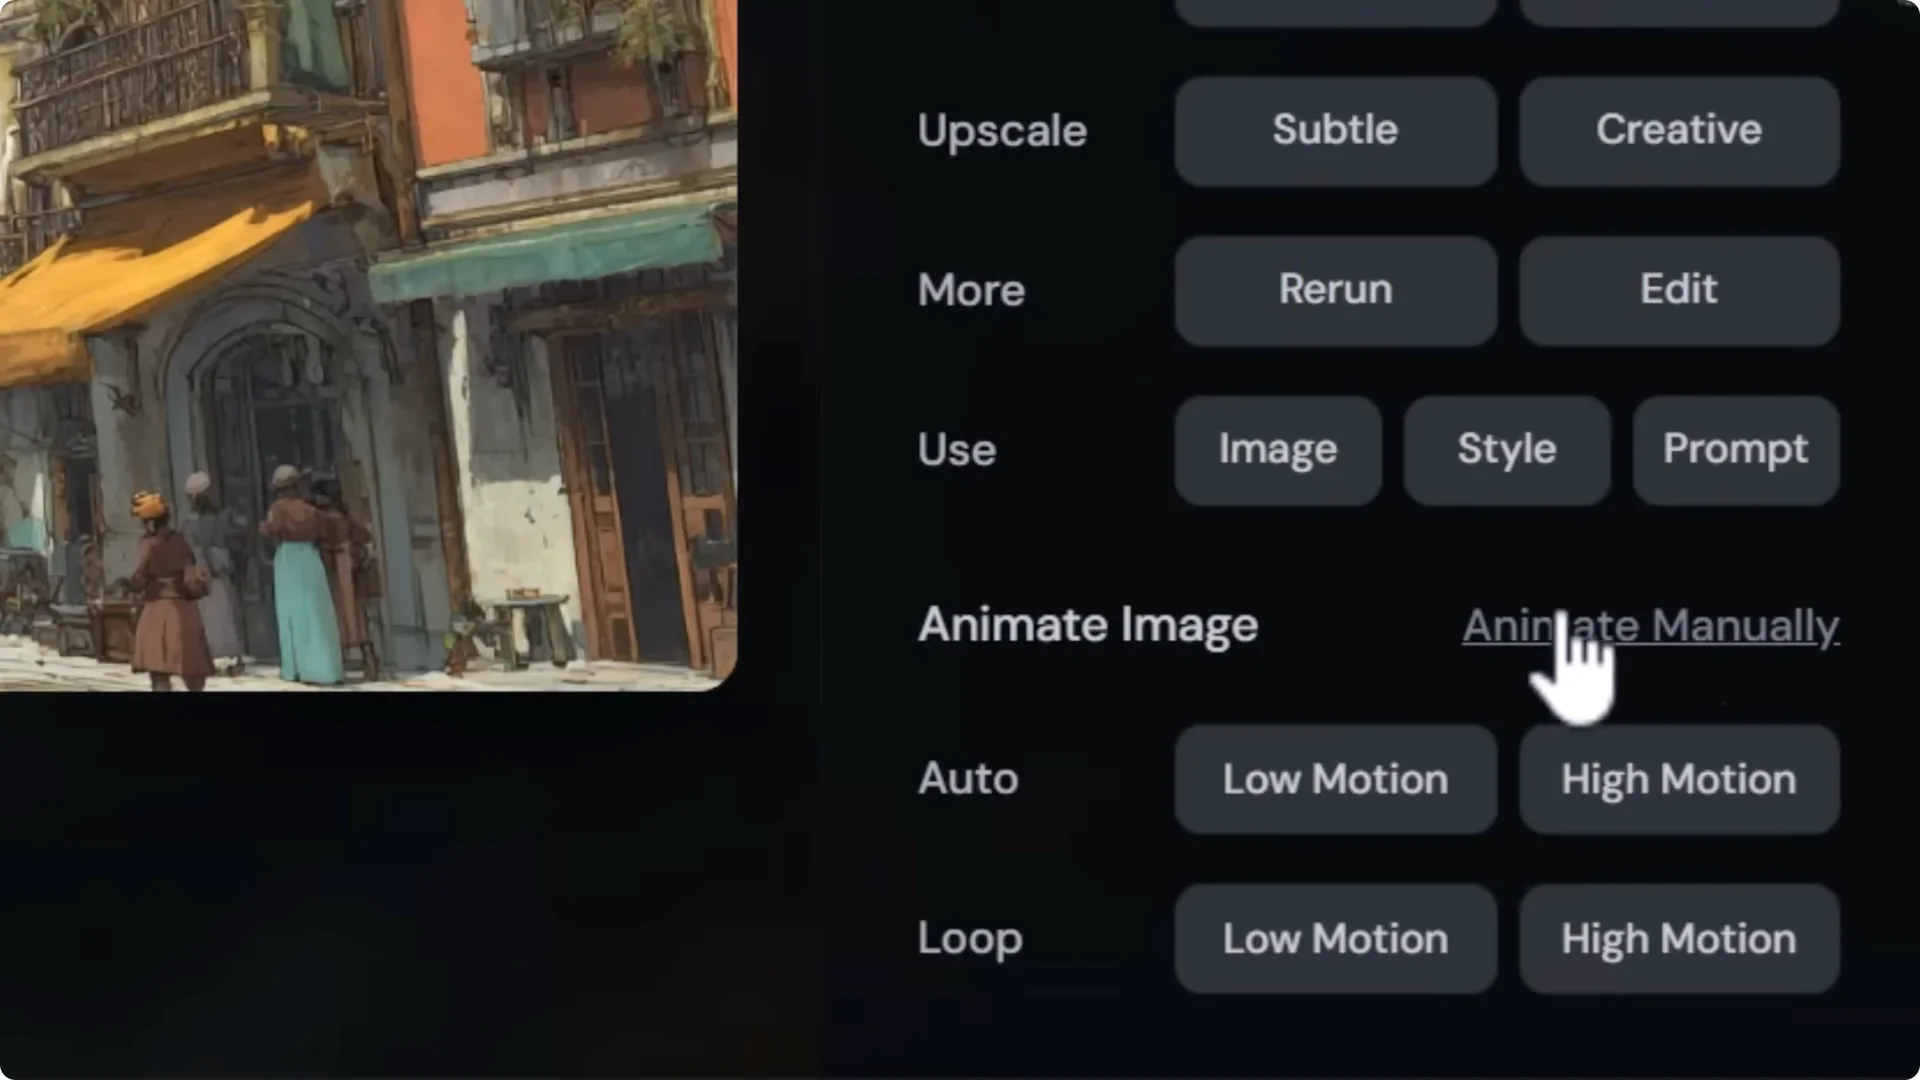Animate with Auto High Motion

pos(1678,779)
